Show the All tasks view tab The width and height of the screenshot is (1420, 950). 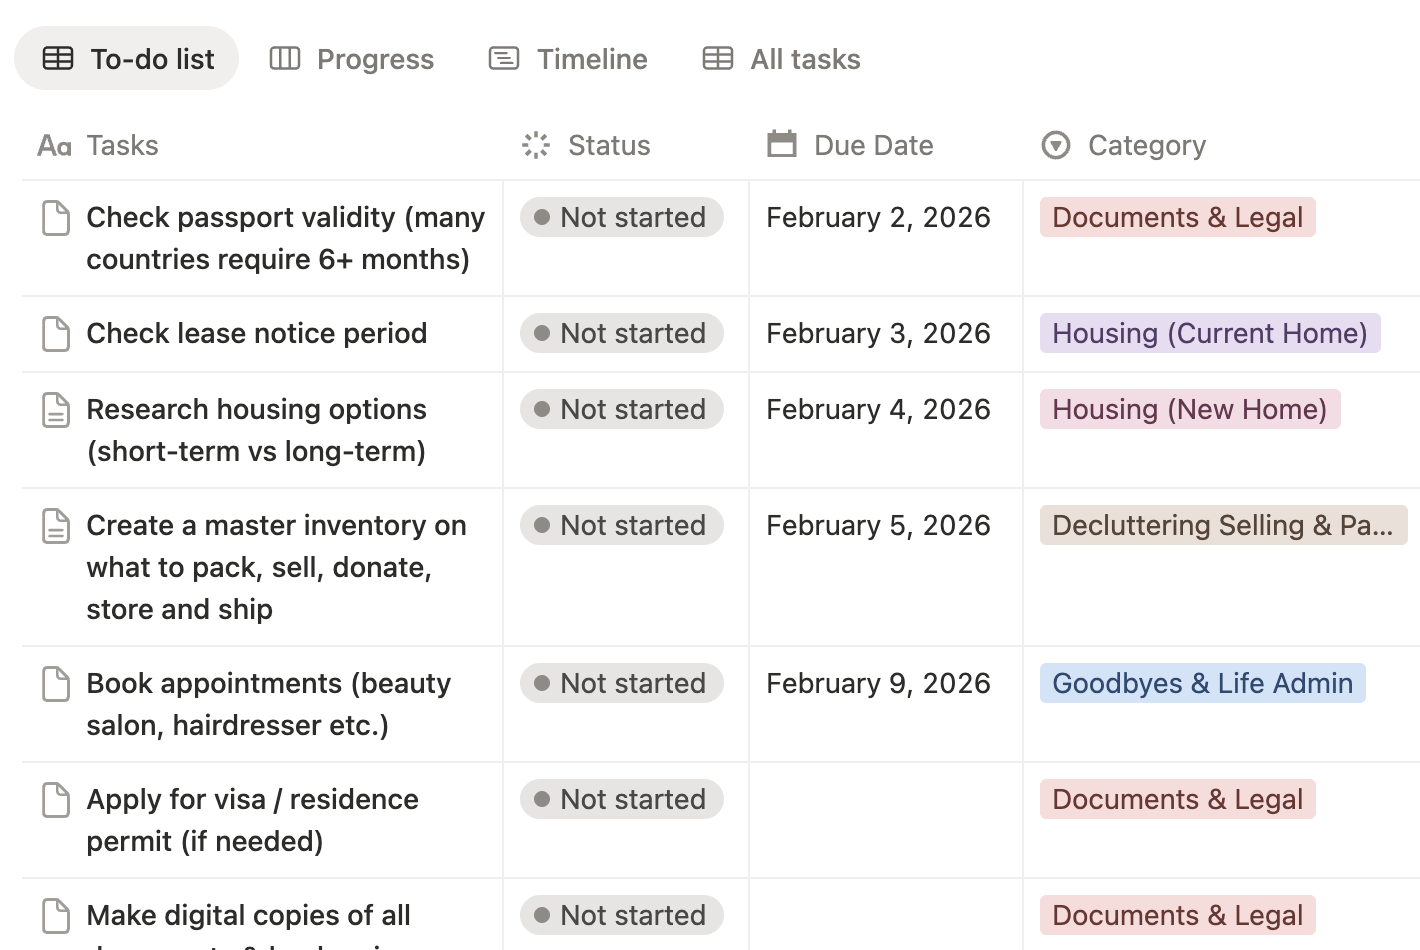[781, 59]
